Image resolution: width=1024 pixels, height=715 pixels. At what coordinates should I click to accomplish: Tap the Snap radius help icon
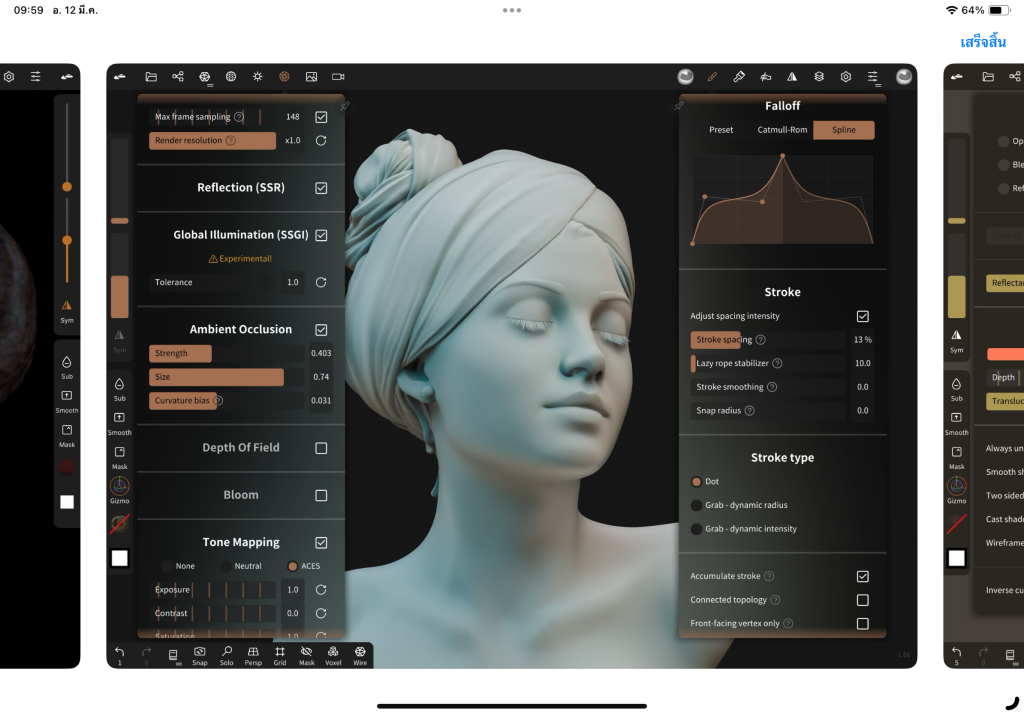[749, 411]
